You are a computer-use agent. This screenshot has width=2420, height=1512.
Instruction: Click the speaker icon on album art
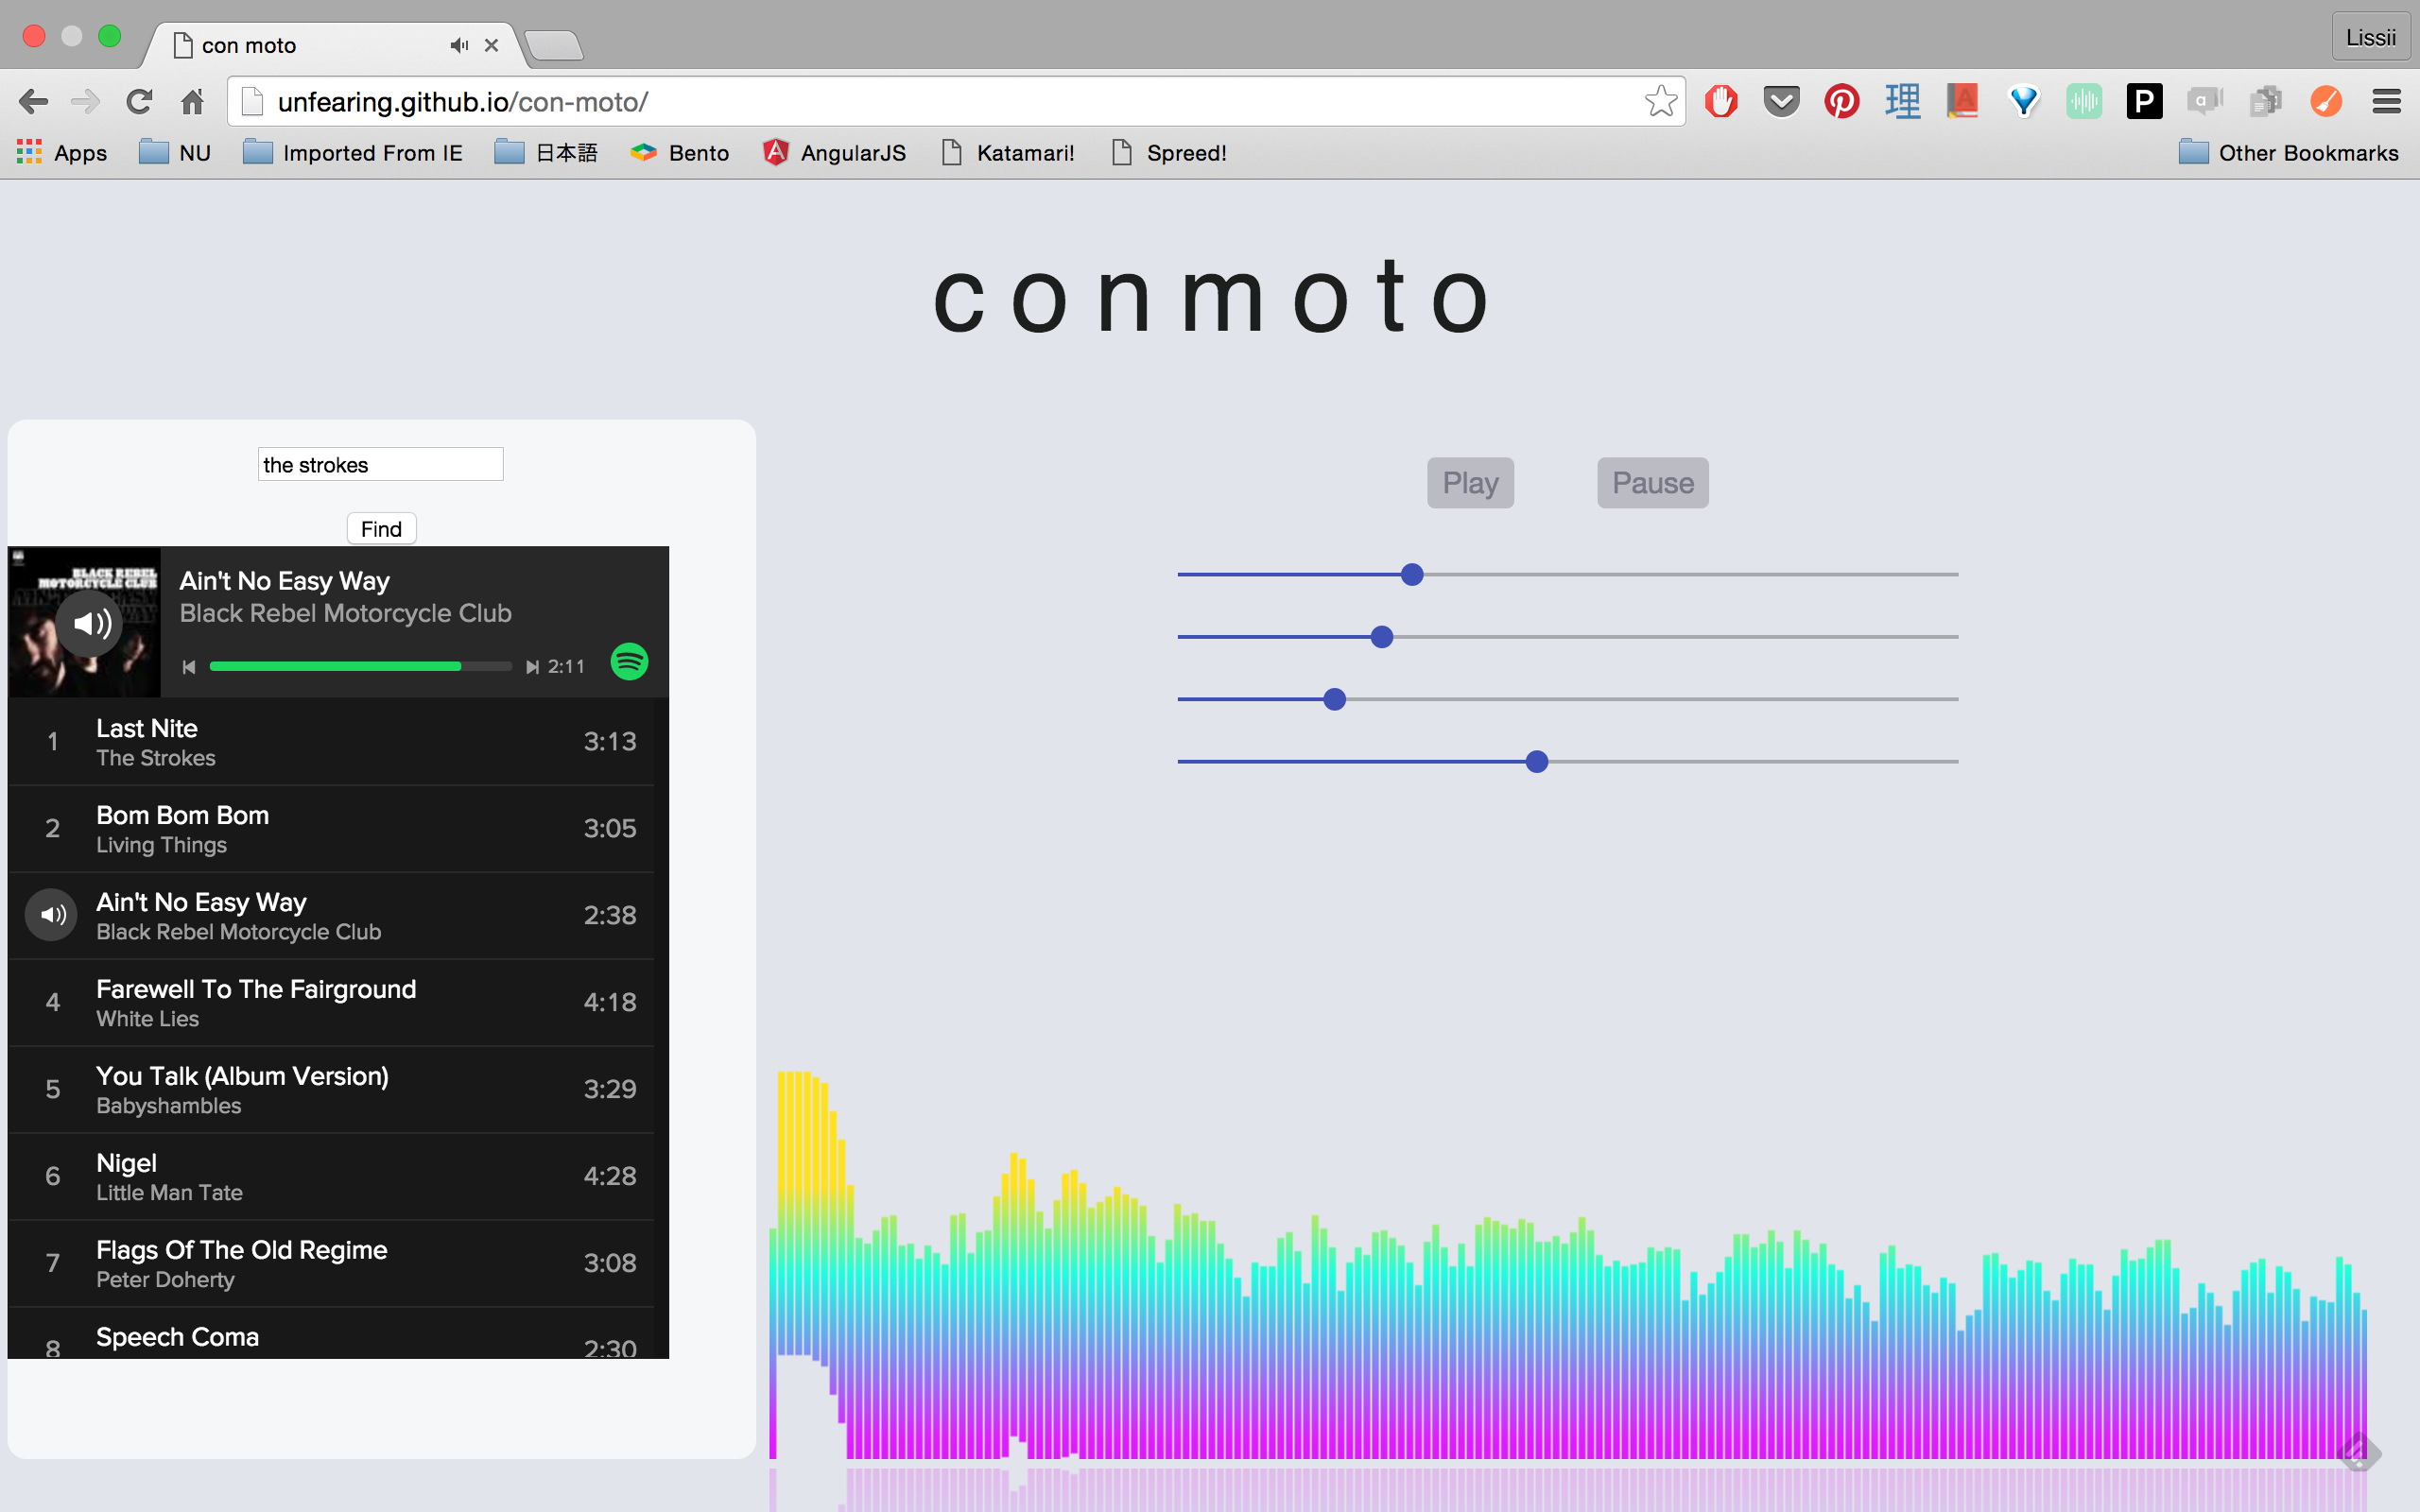pos(90,624)
